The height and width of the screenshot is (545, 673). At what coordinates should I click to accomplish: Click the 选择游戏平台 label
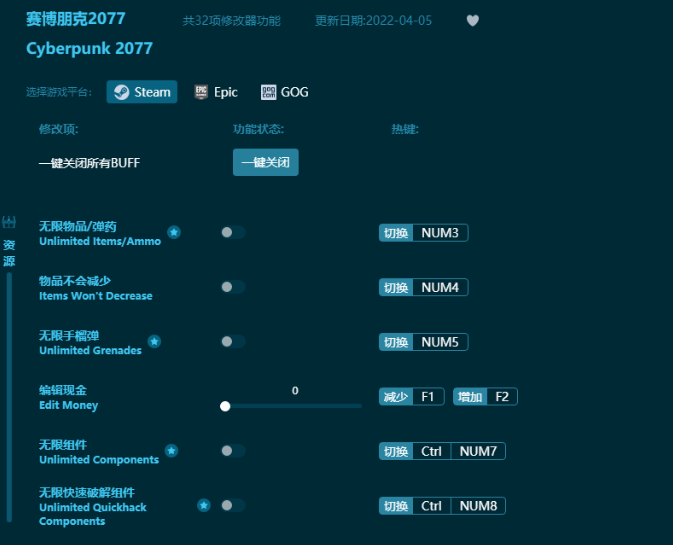[x=59, y=92]
